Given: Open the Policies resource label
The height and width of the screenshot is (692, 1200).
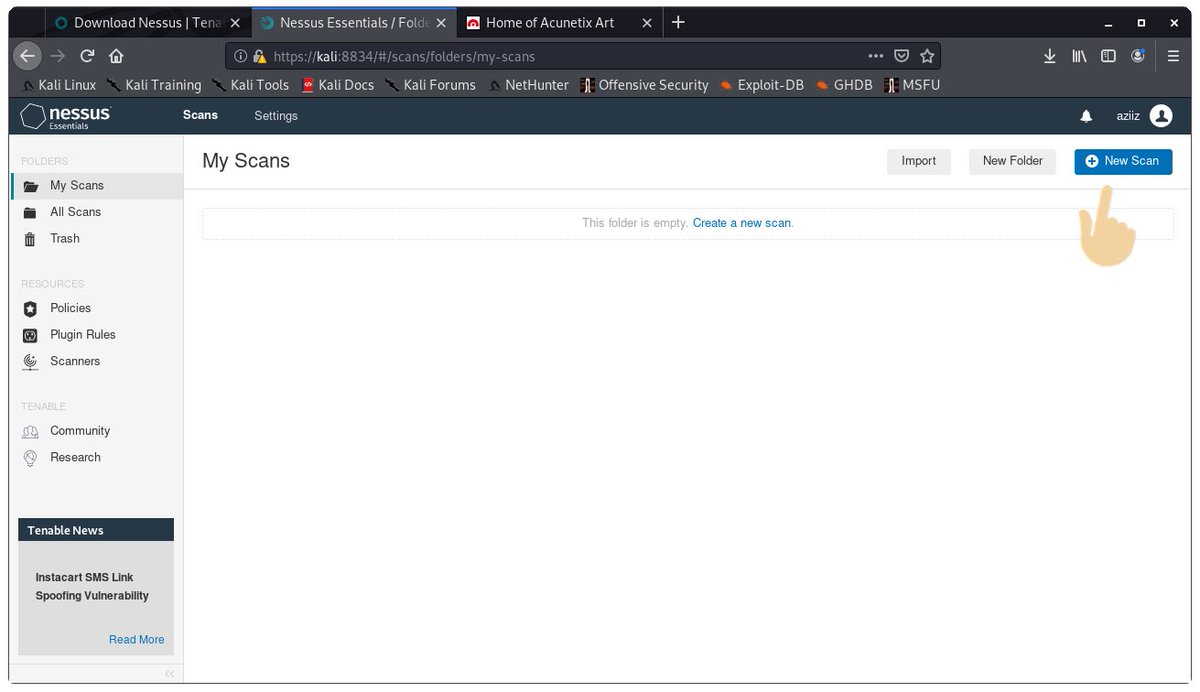Looking at the screenshot, I should point(71,308).
